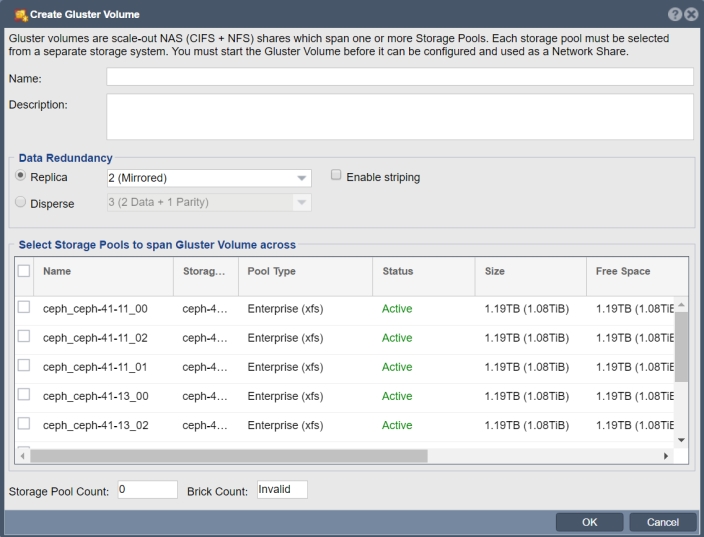
Task: Sort by the Status column header
Action: tap(424, 276)
